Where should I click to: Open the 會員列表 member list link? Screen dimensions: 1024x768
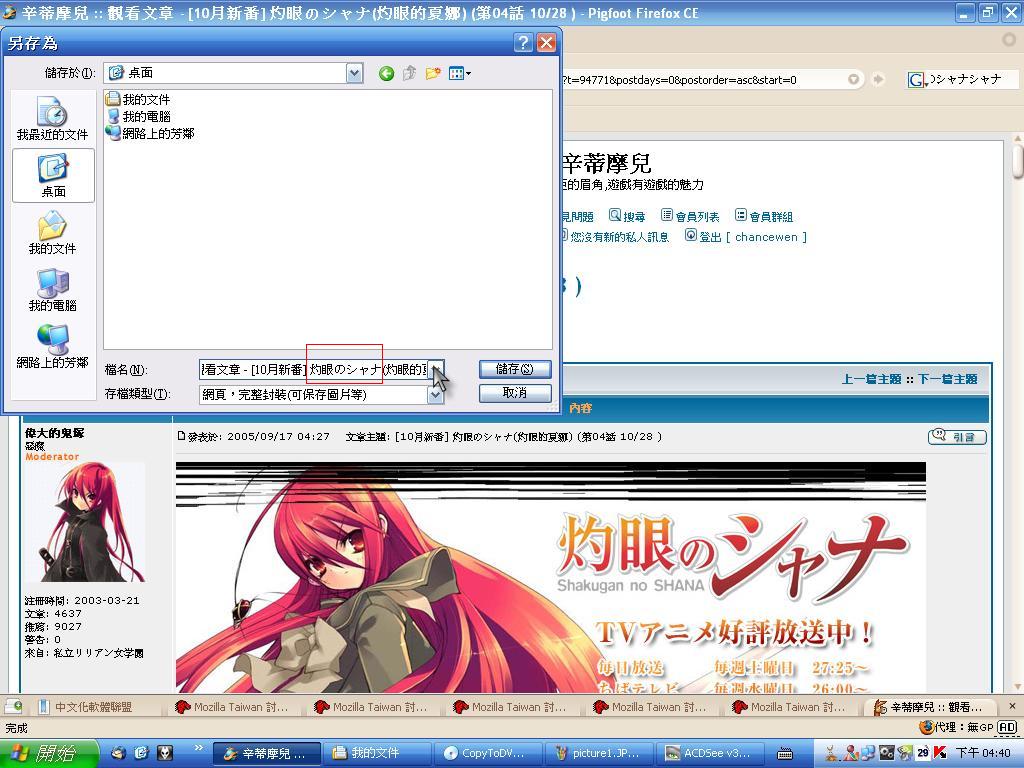(690, 216)
